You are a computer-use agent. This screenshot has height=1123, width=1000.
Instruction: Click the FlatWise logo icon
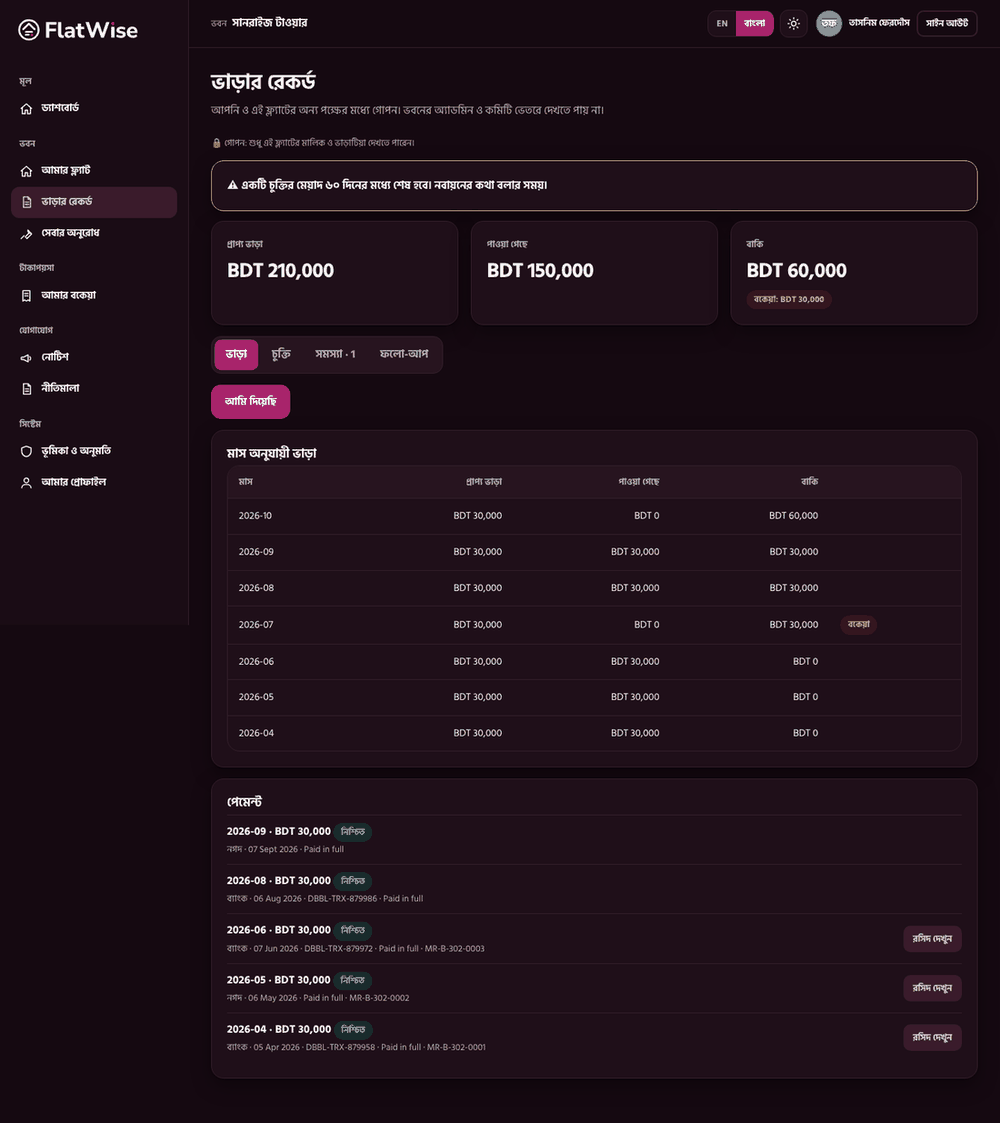(29, 30)
